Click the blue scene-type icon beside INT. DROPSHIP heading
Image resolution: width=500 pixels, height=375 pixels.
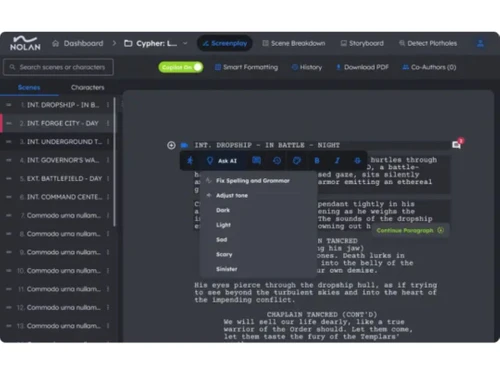(184, 145)
